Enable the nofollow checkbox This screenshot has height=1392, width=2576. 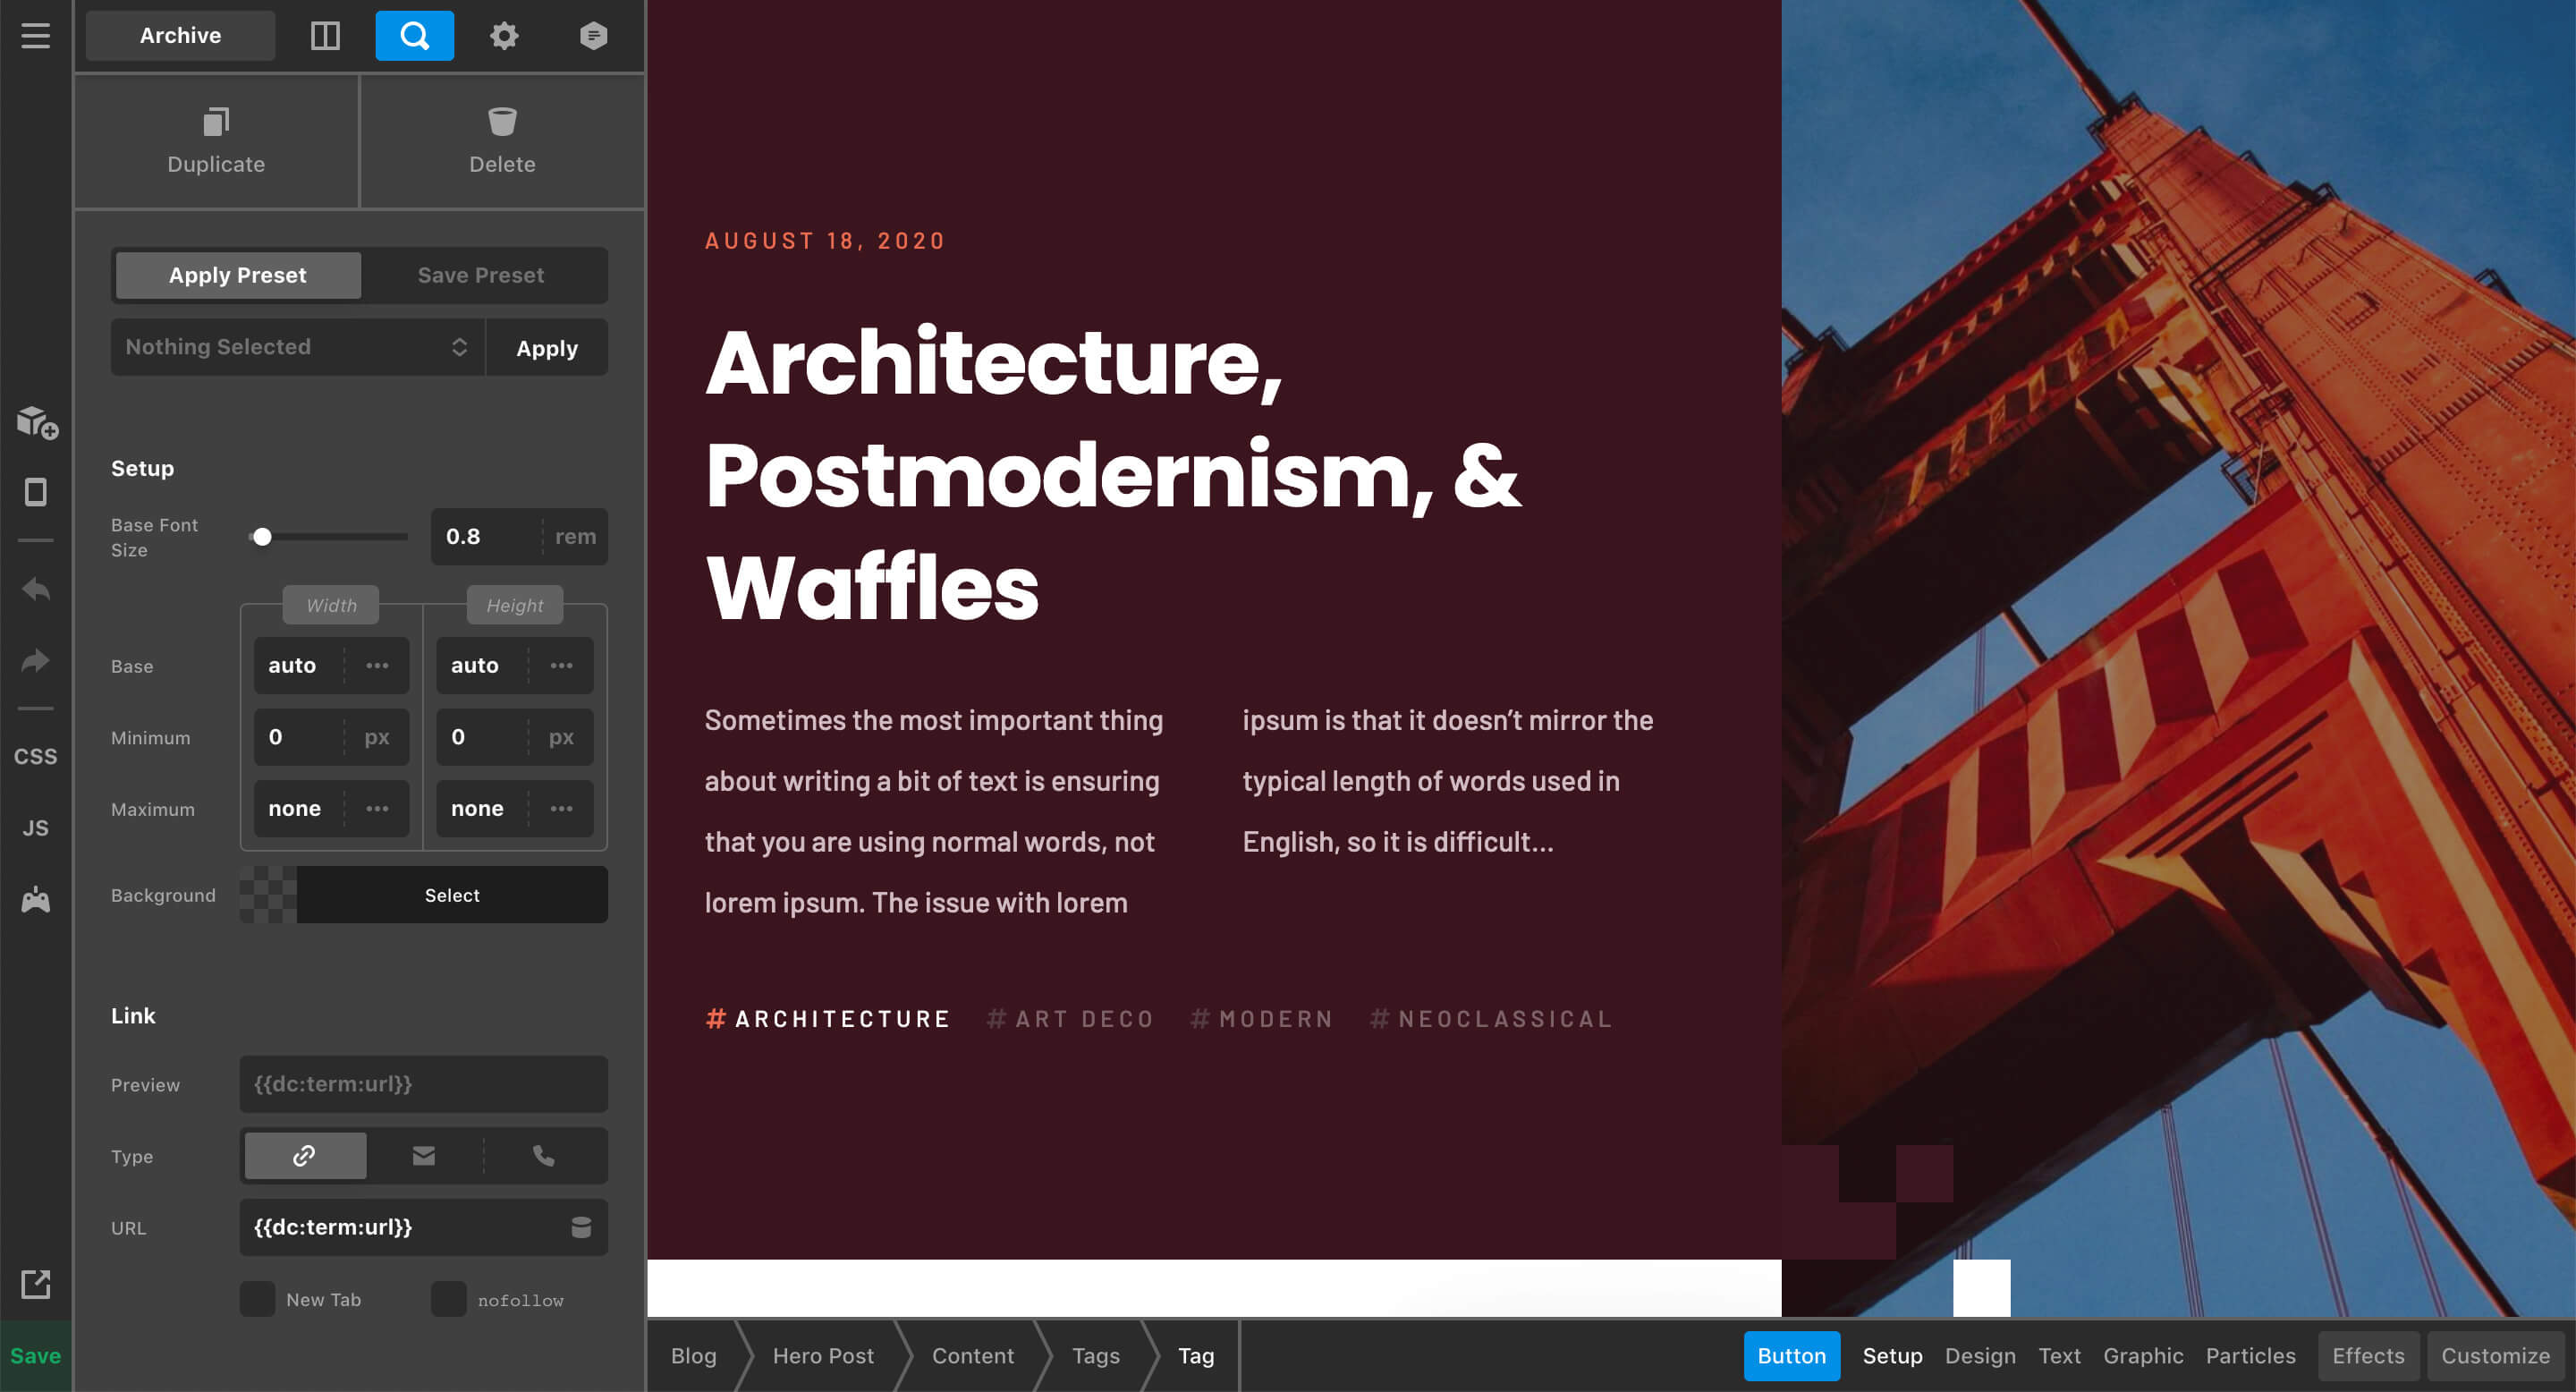tap(448, 1299)
